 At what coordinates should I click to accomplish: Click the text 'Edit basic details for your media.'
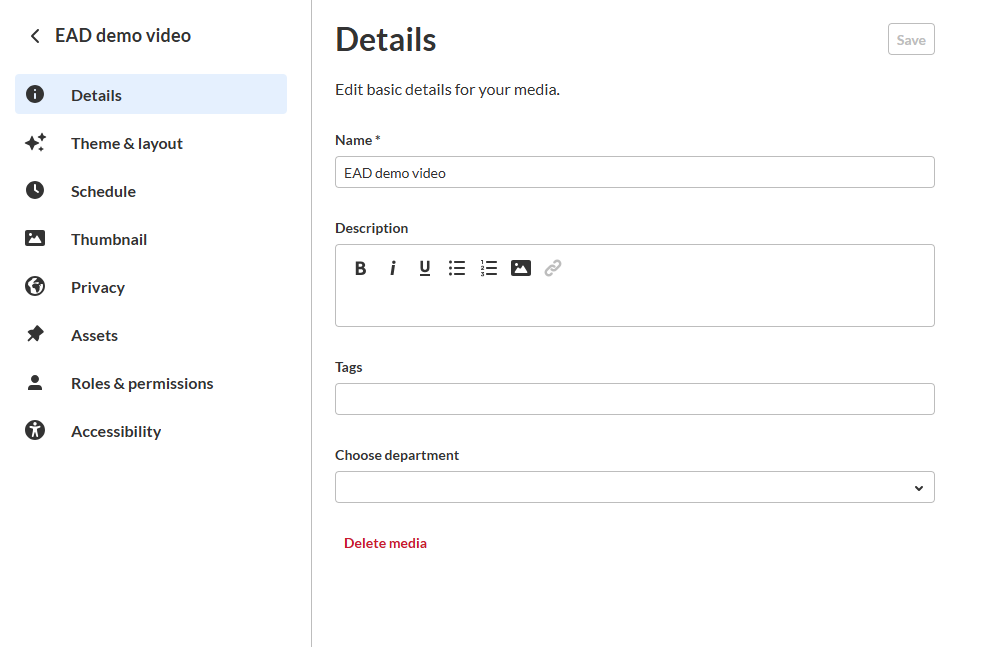point(447,90)
